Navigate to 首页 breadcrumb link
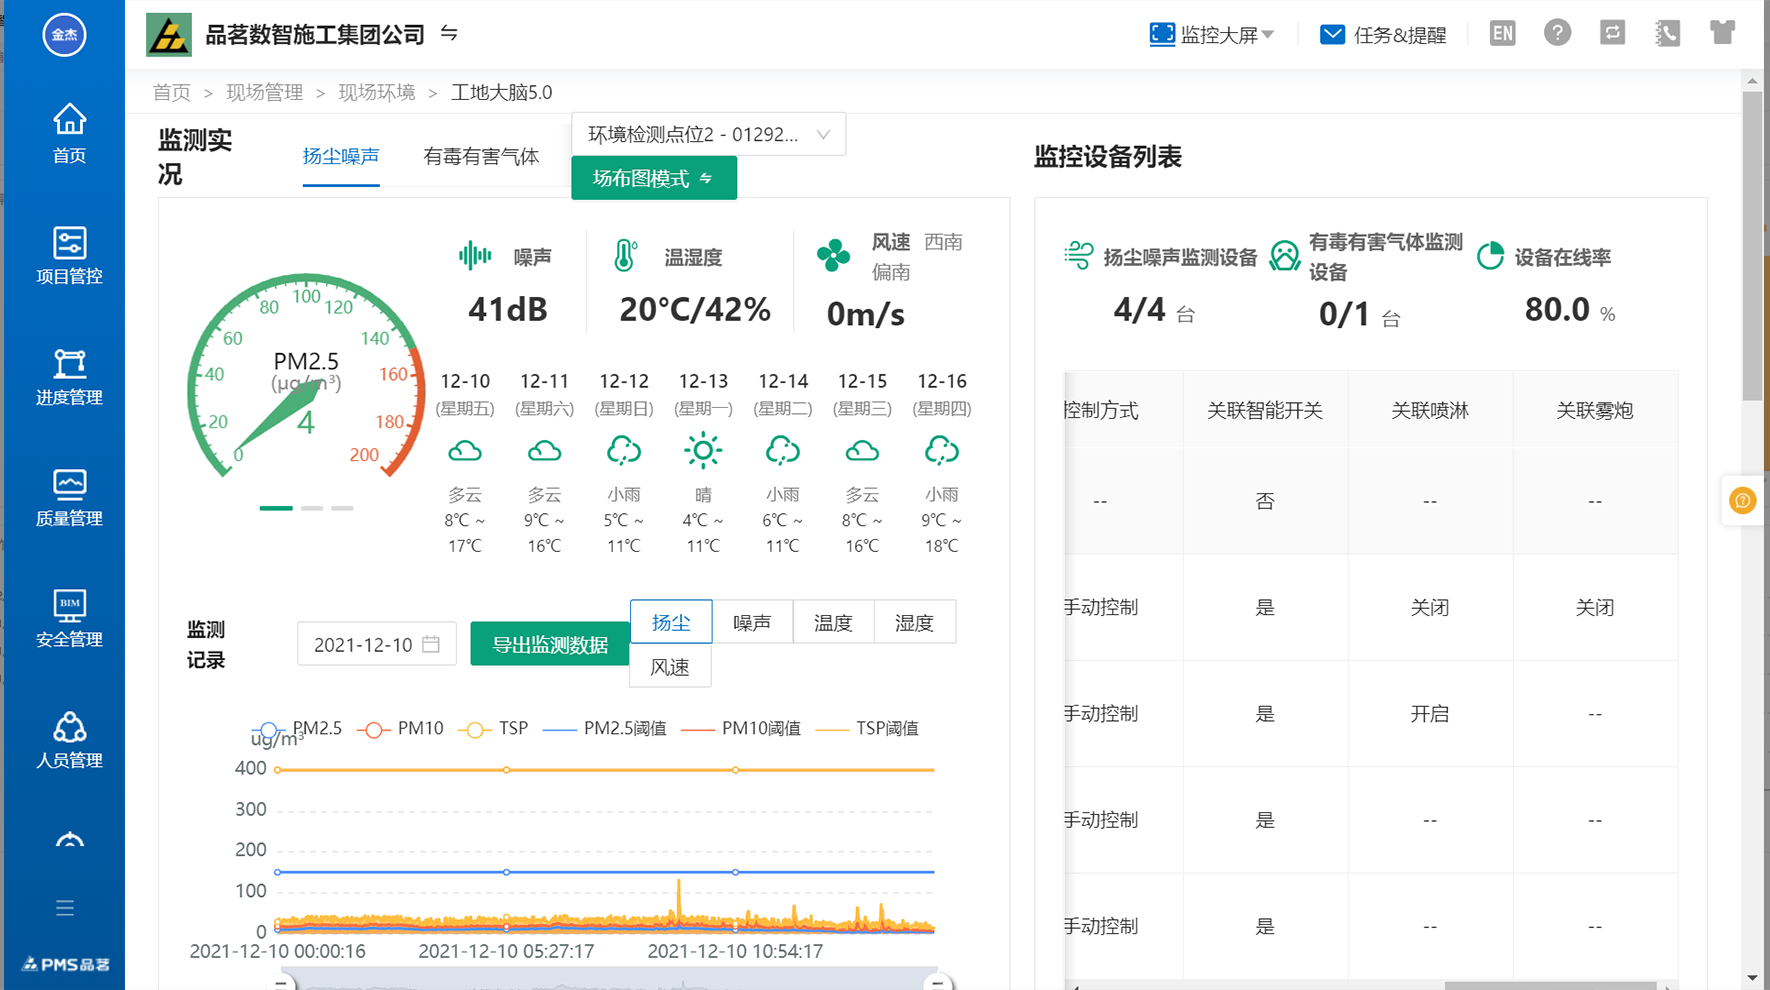Image resolution: width=1770 pixels, height=990 pixels. pyautogui.click(x=171, y=92)
